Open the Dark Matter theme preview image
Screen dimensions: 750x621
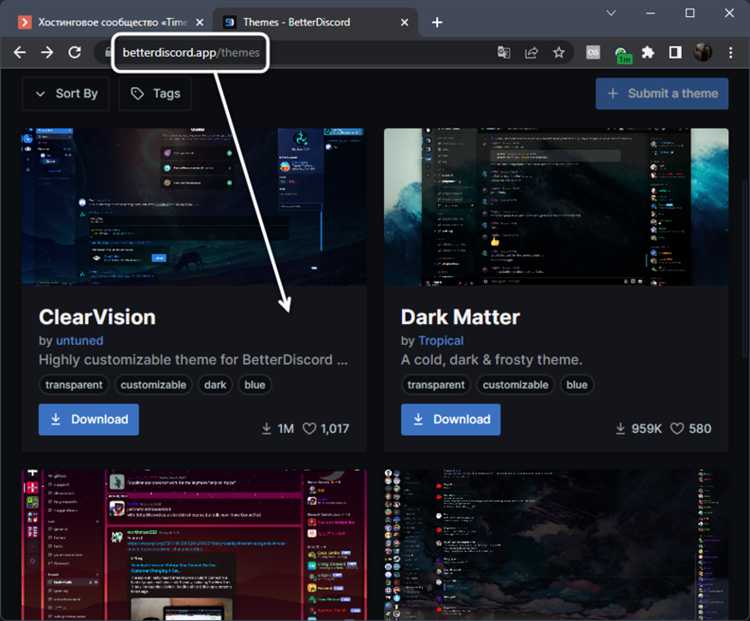(556, 207)
